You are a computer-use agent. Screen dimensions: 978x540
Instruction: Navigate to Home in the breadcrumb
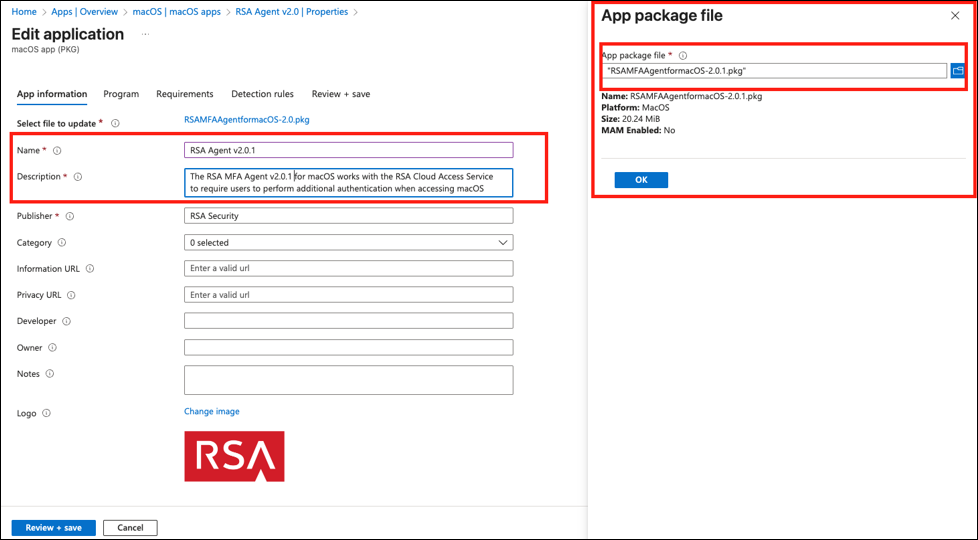(24, 12)
